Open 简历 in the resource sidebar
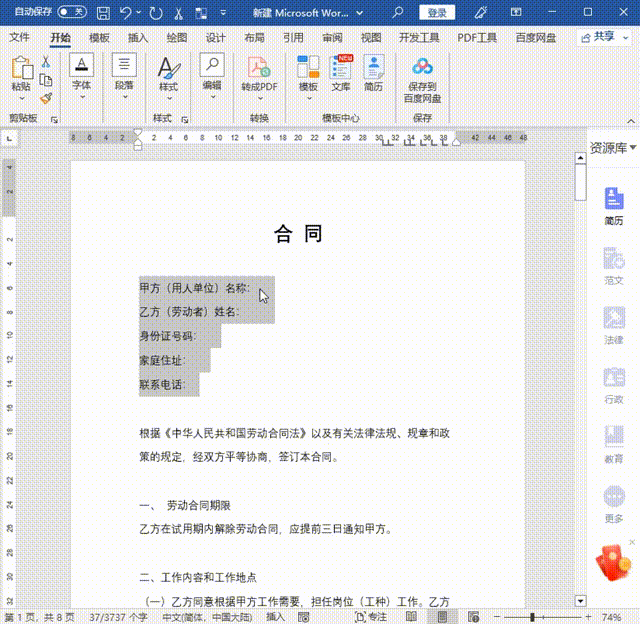The height and width of the screenshot is (624, 640). coord(613,206)
